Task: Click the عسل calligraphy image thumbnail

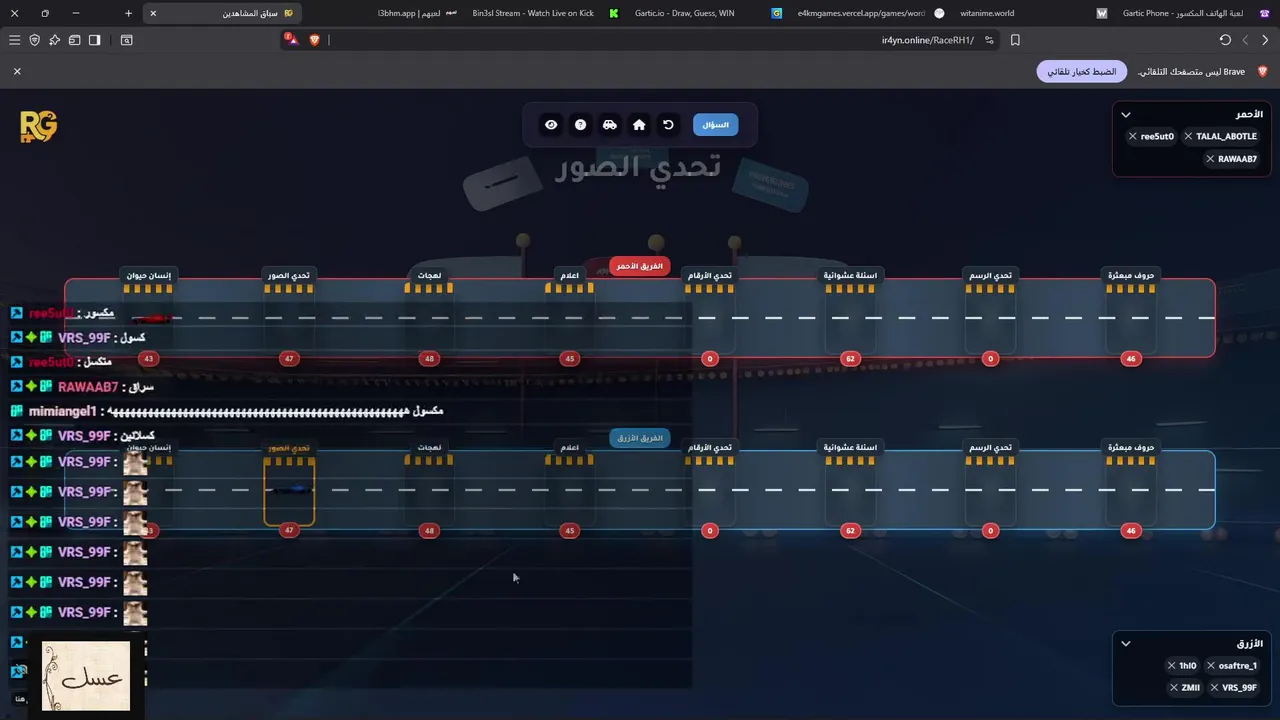Action: click(x=86, y=676)
